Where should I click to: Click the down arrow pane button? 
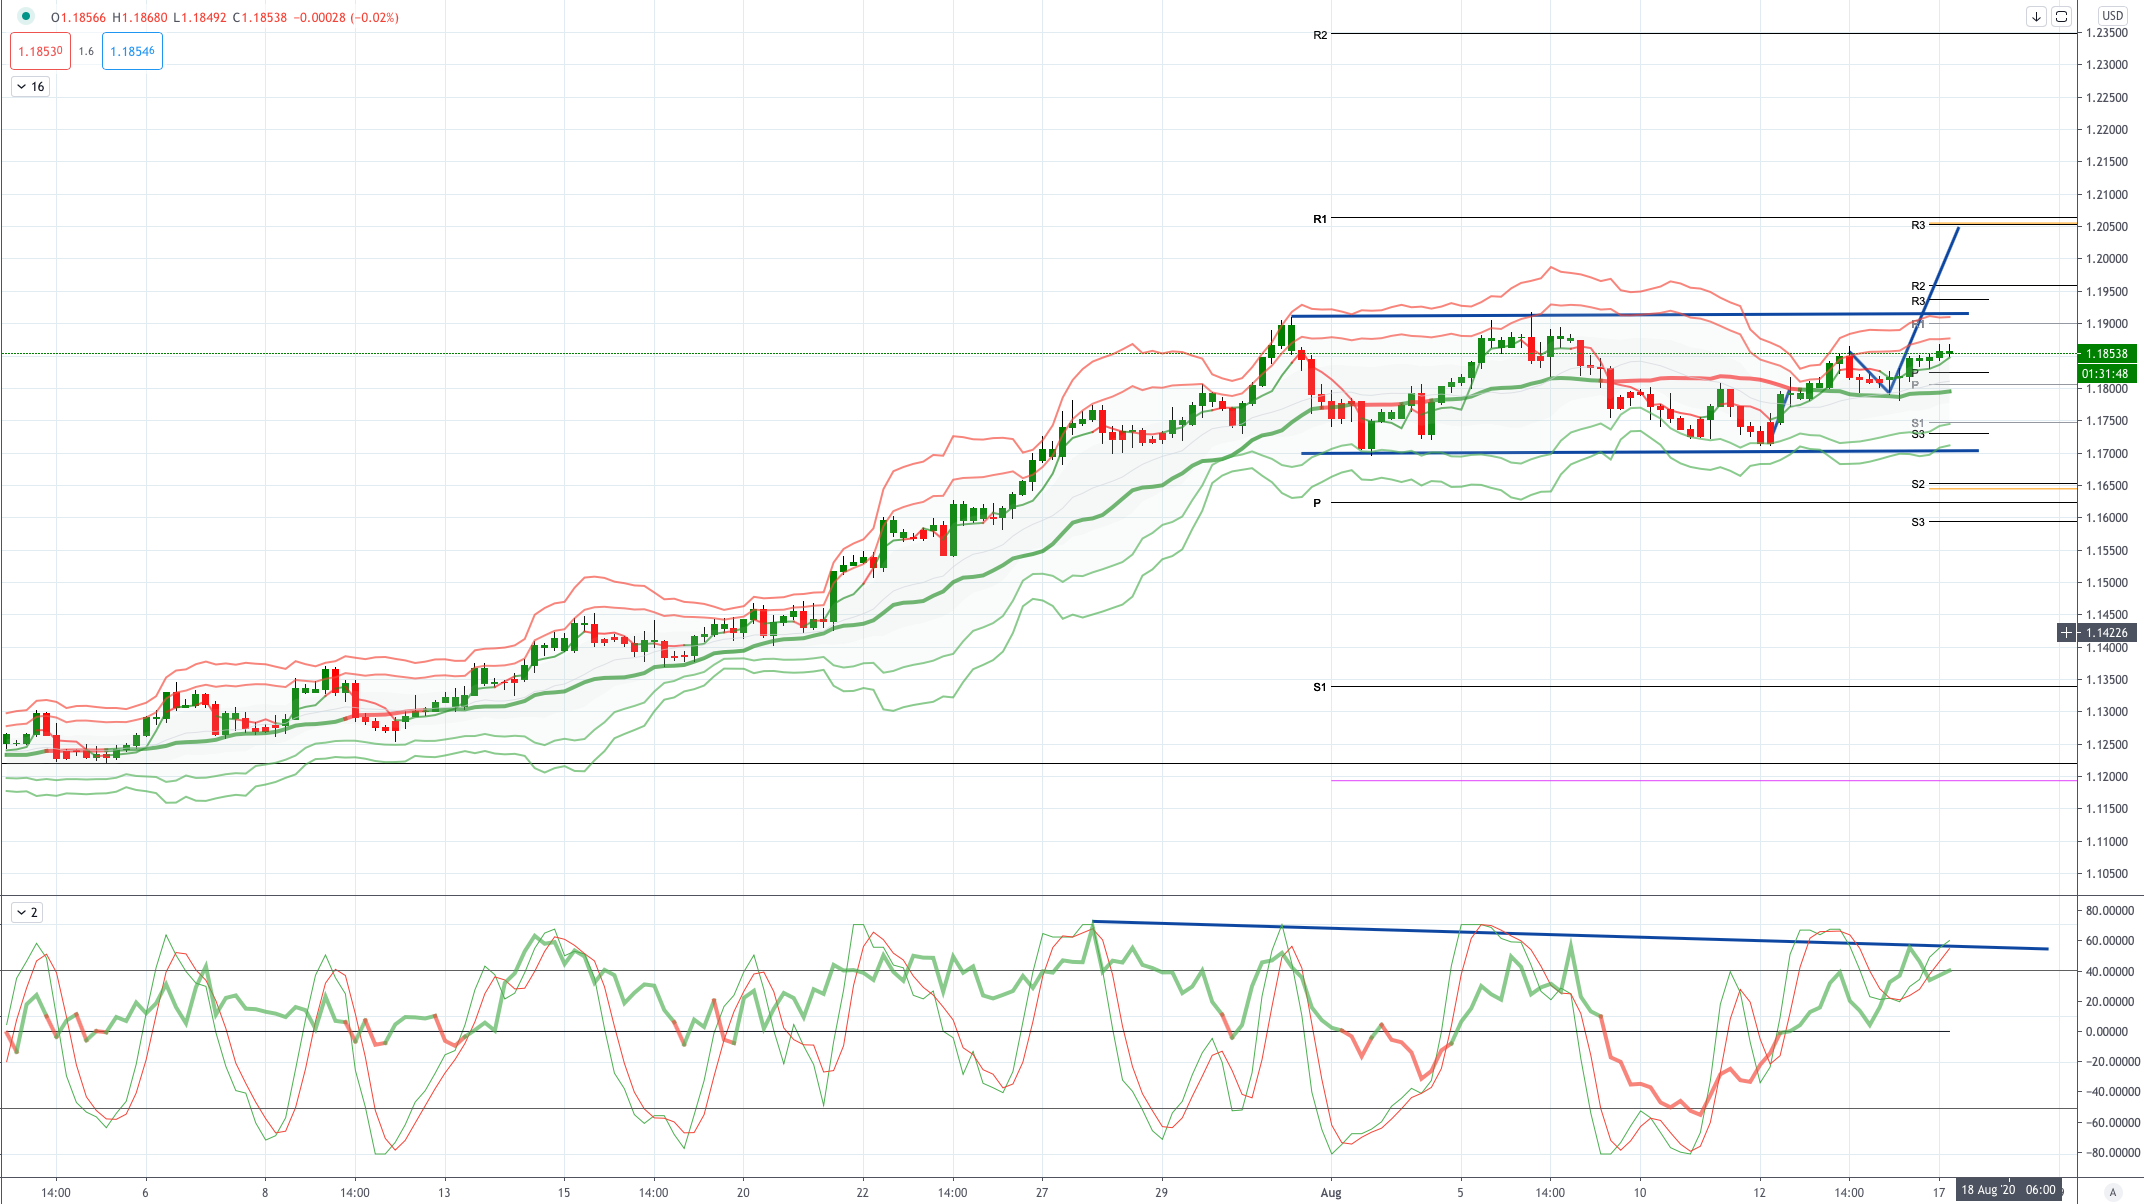(2036, 16)
